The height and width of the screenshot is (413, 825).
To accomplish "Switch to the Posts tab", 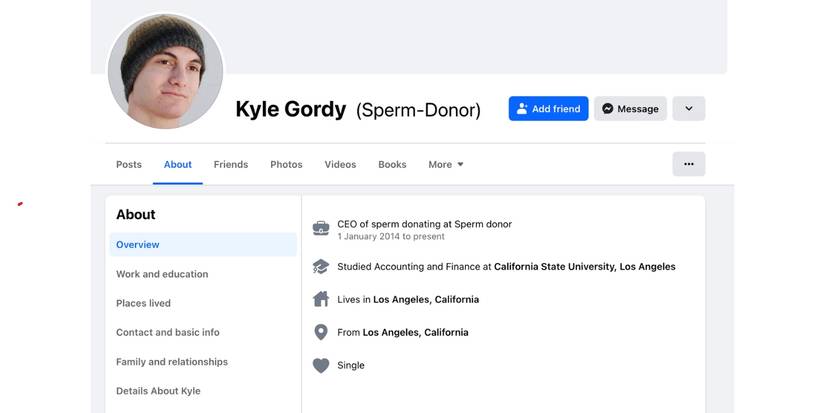I will coord(129,165).
